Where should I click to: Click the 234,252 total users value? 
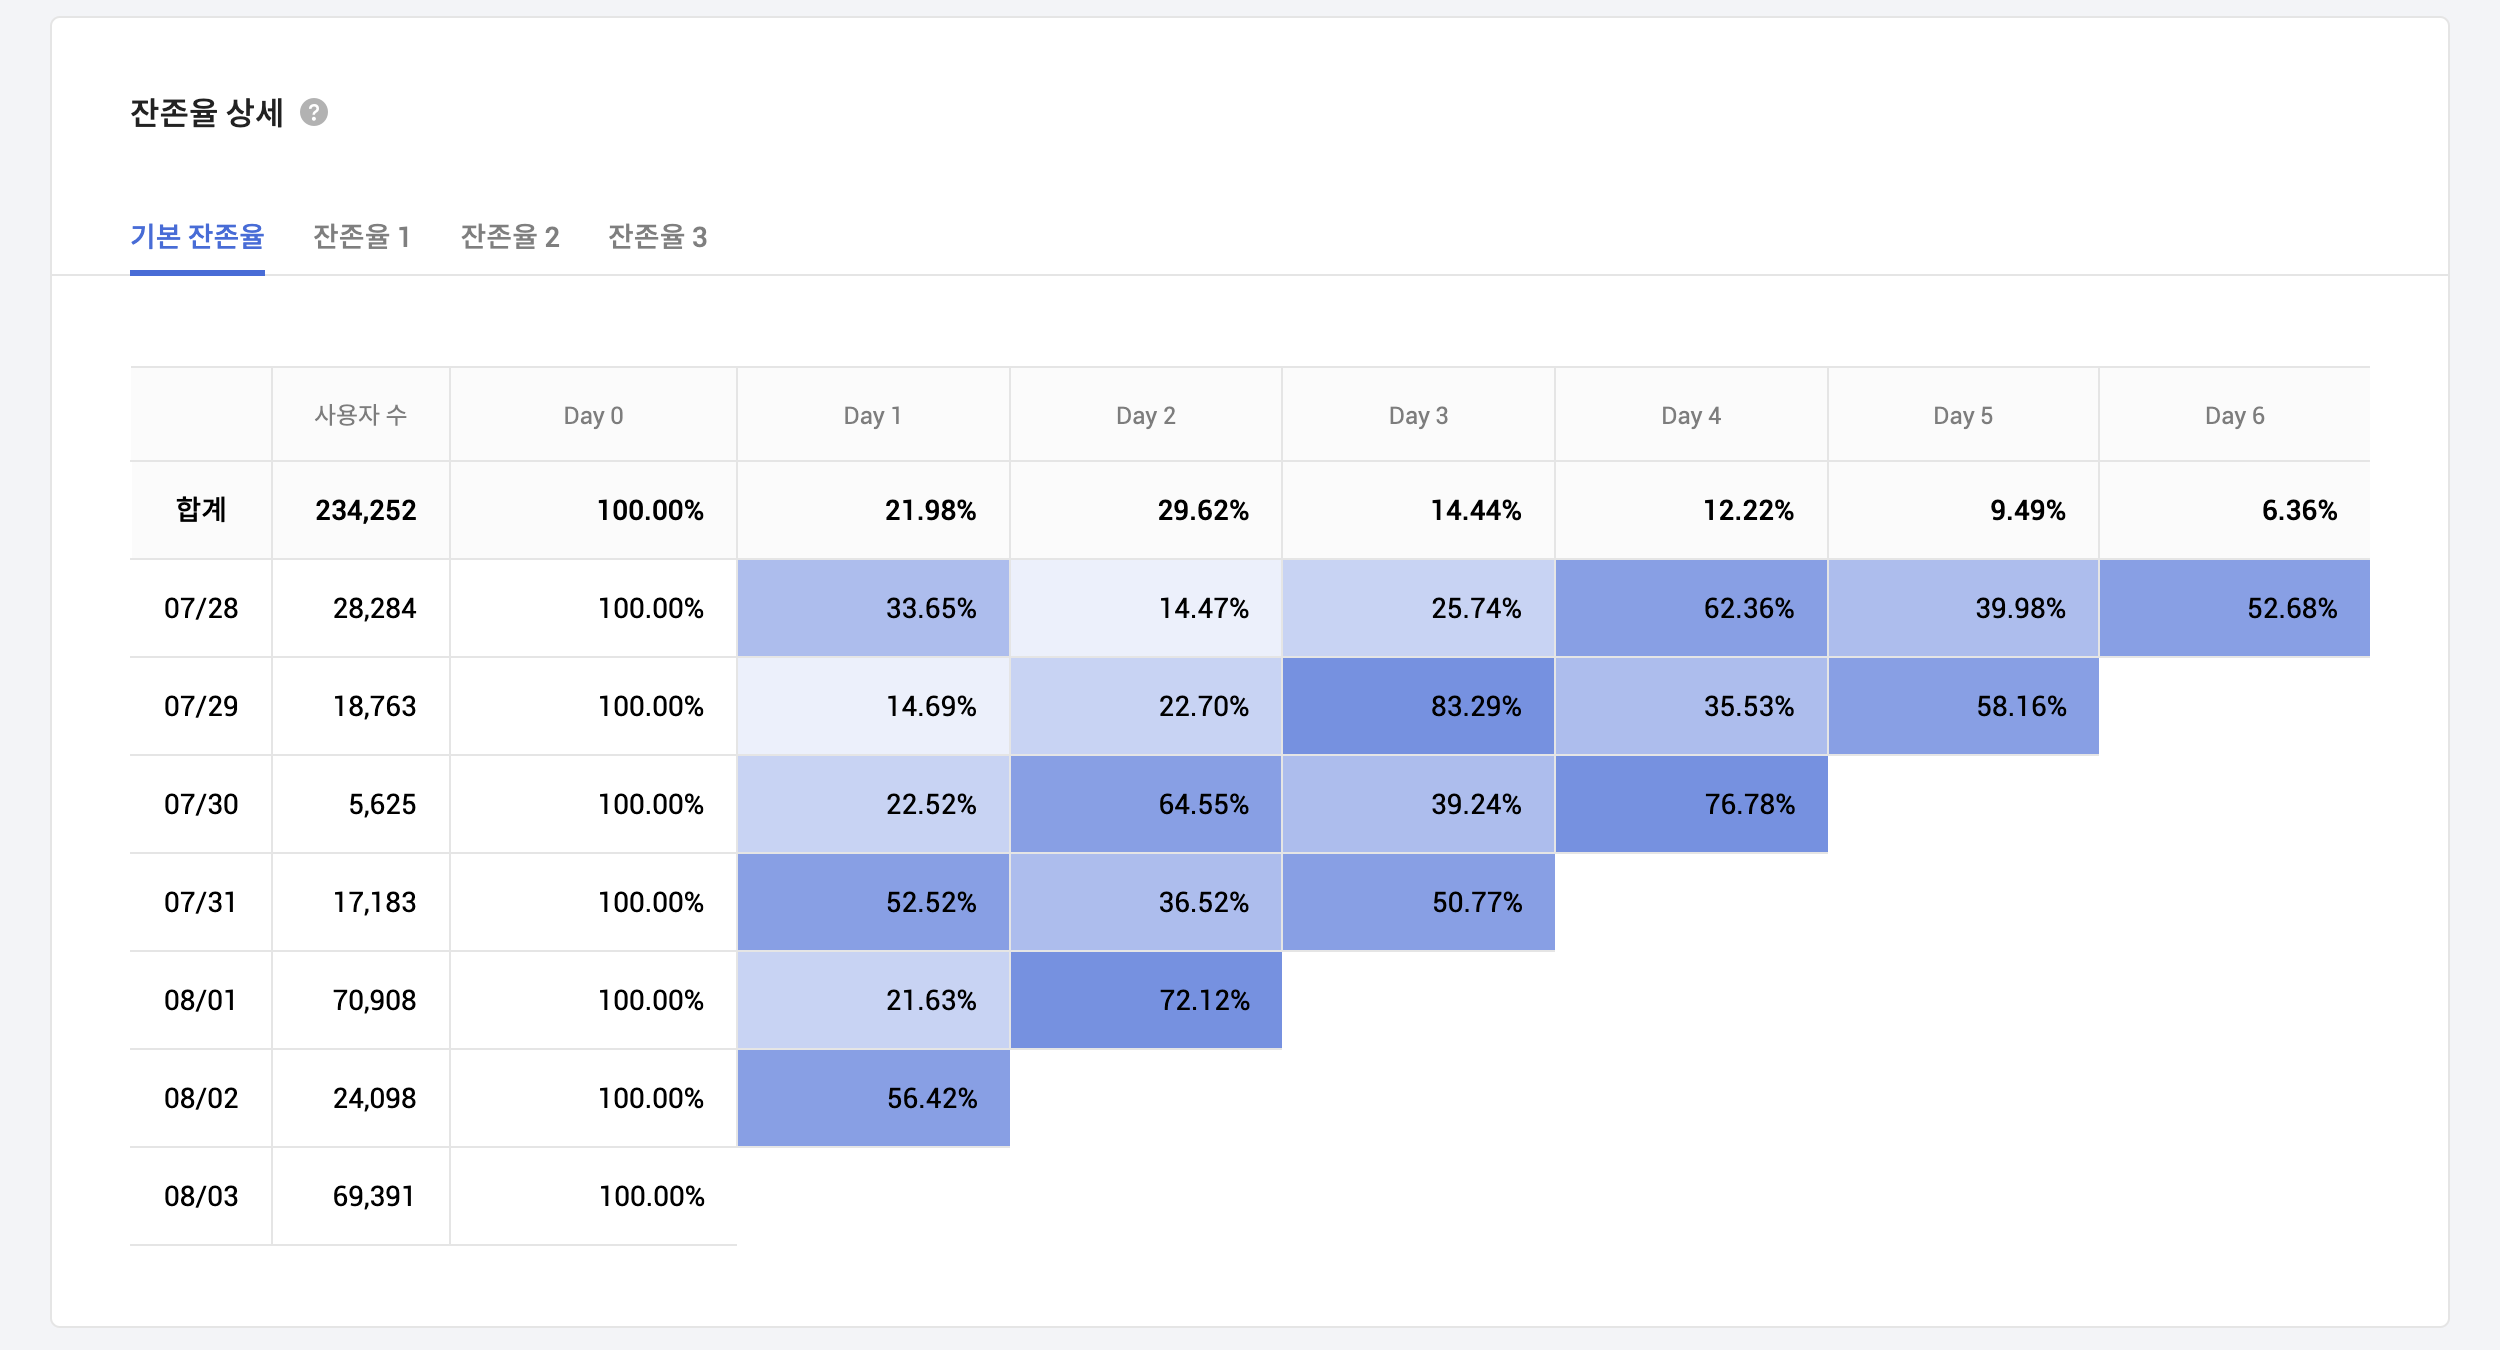(x=365, y=510)
